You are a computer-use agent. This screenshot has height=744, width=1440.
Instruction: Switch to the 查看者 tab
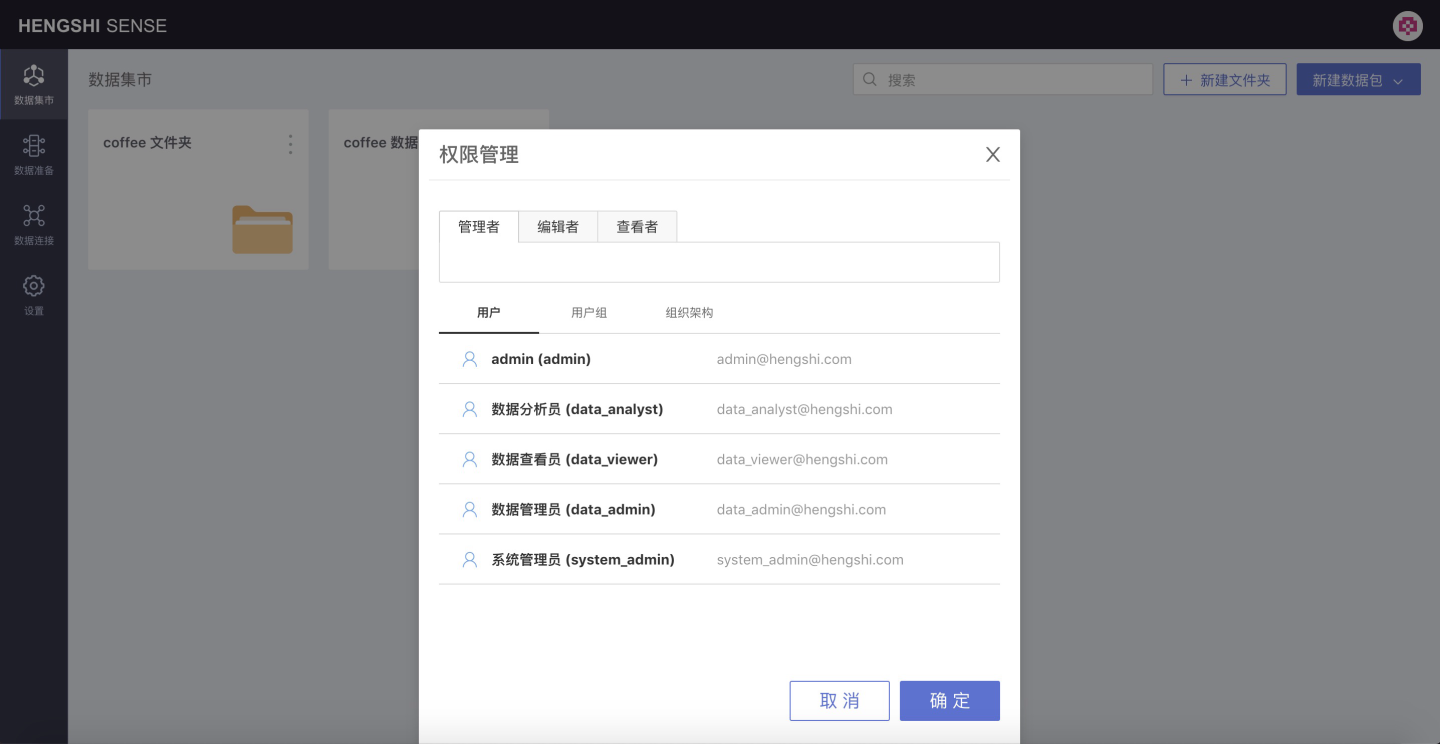(x=637, y=227)
